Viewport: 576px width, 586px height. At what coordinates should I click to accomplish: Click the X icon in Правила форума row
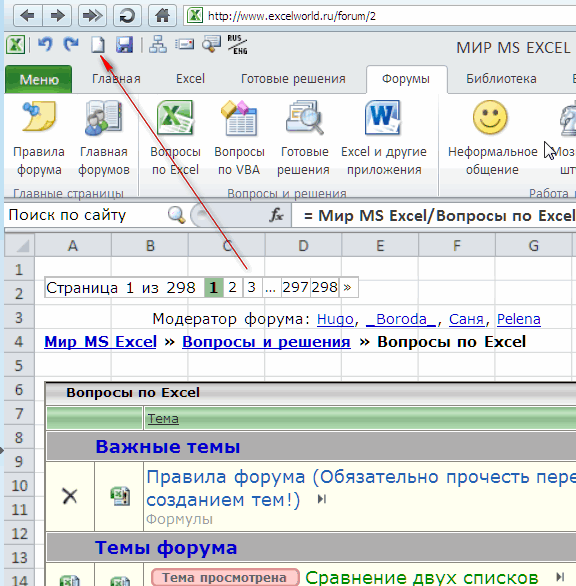[70, 496]
